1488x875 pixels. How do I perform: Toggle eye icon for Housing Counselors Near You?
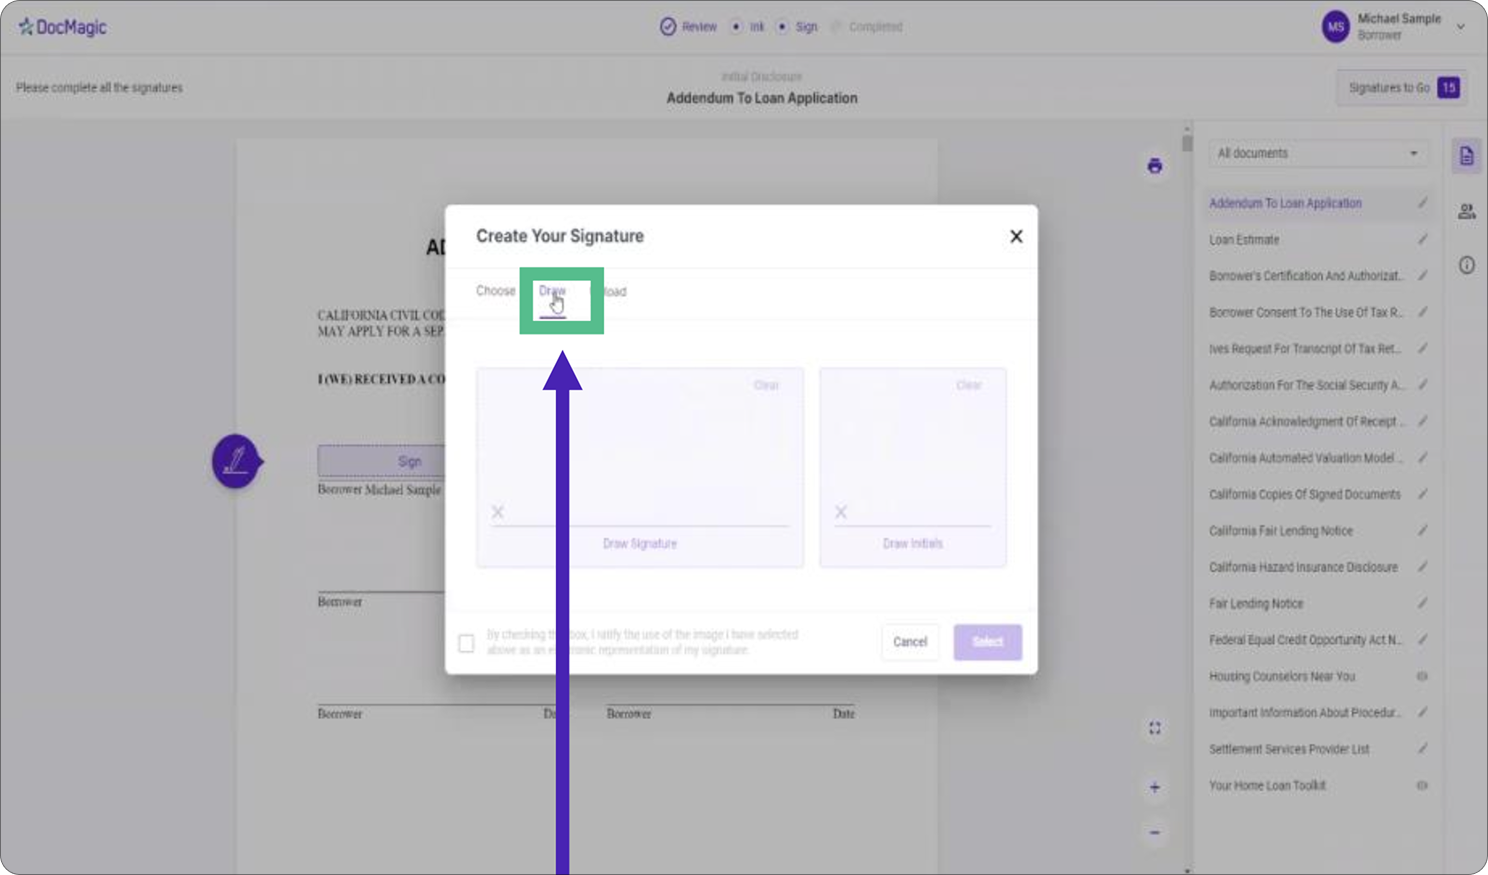(x=1421, y=676)
